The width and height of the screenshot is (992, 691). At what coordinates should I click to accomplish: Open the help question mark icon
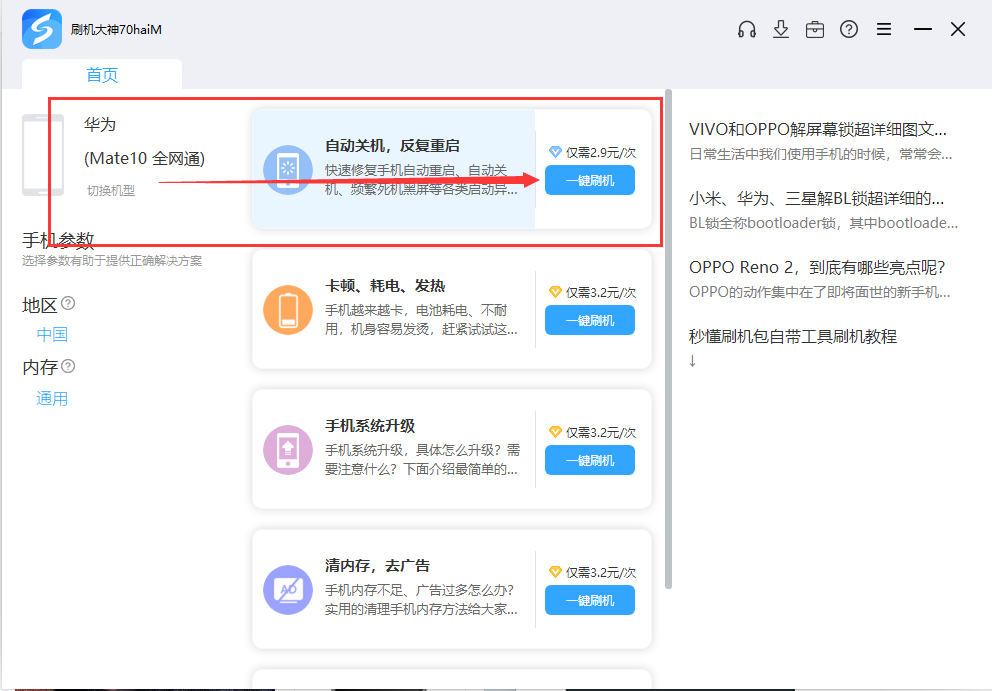849,29
